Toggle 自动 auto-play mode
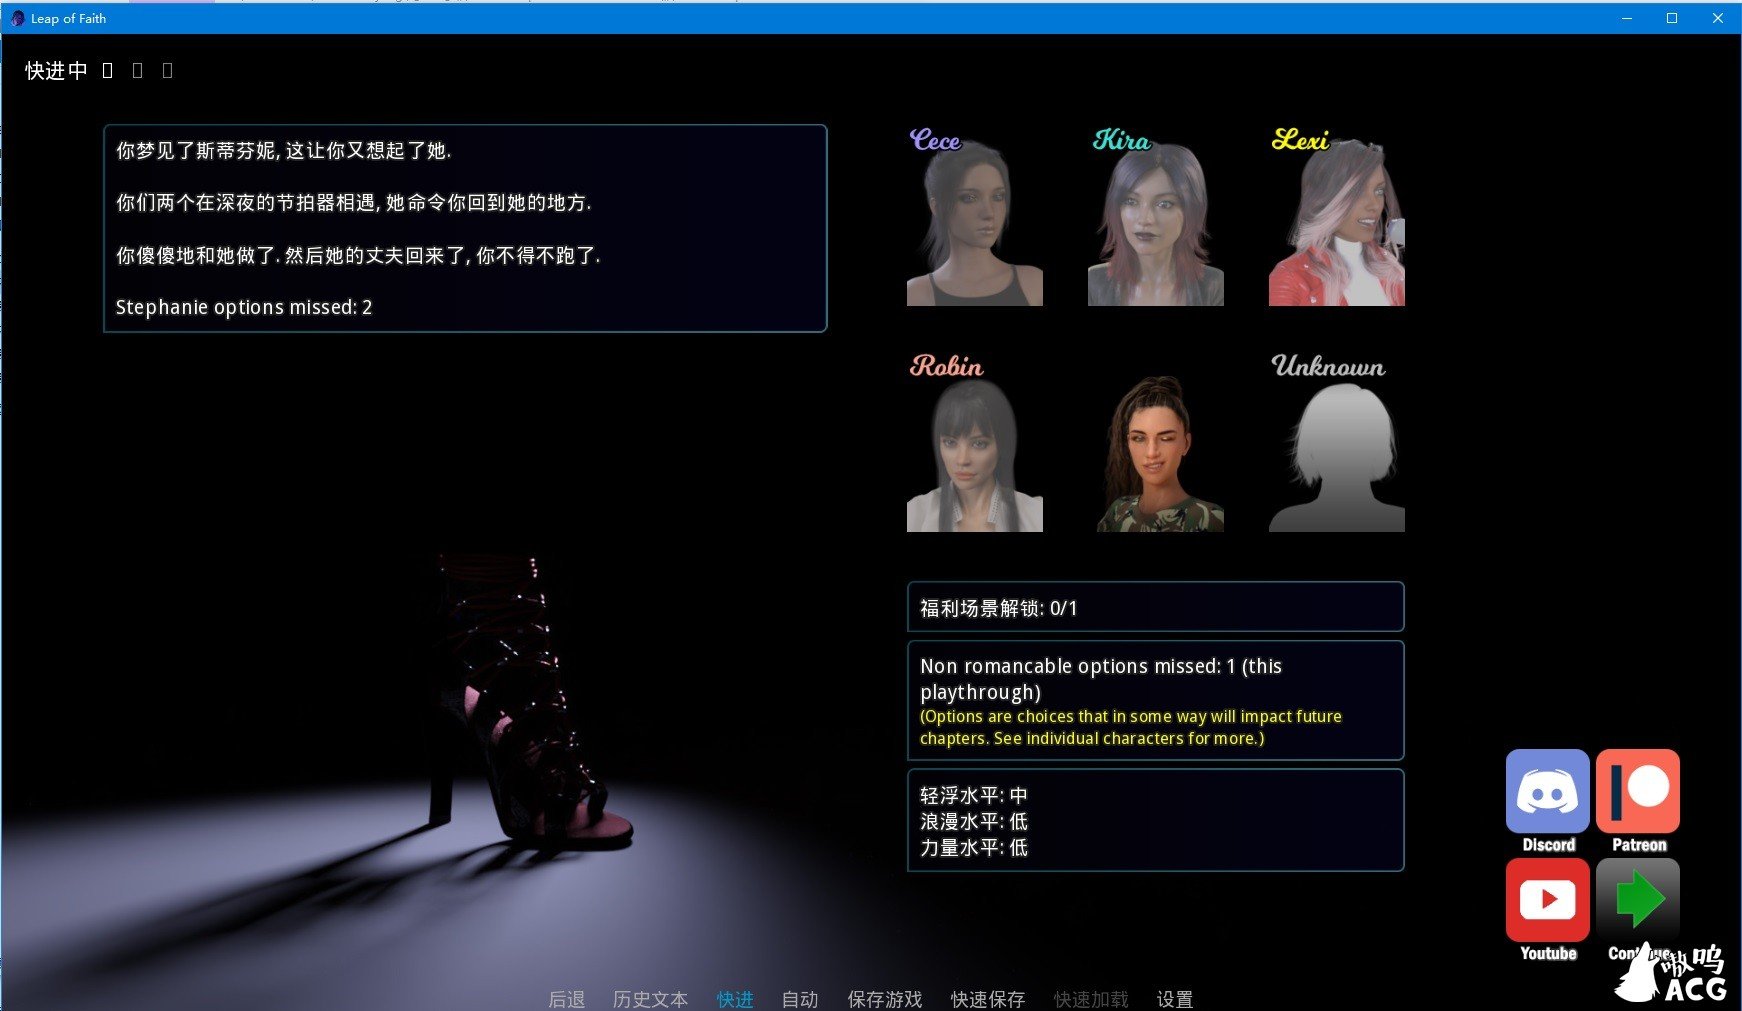The height and width of the screenshot is (1011, 1742). click(x=798, y=998)
